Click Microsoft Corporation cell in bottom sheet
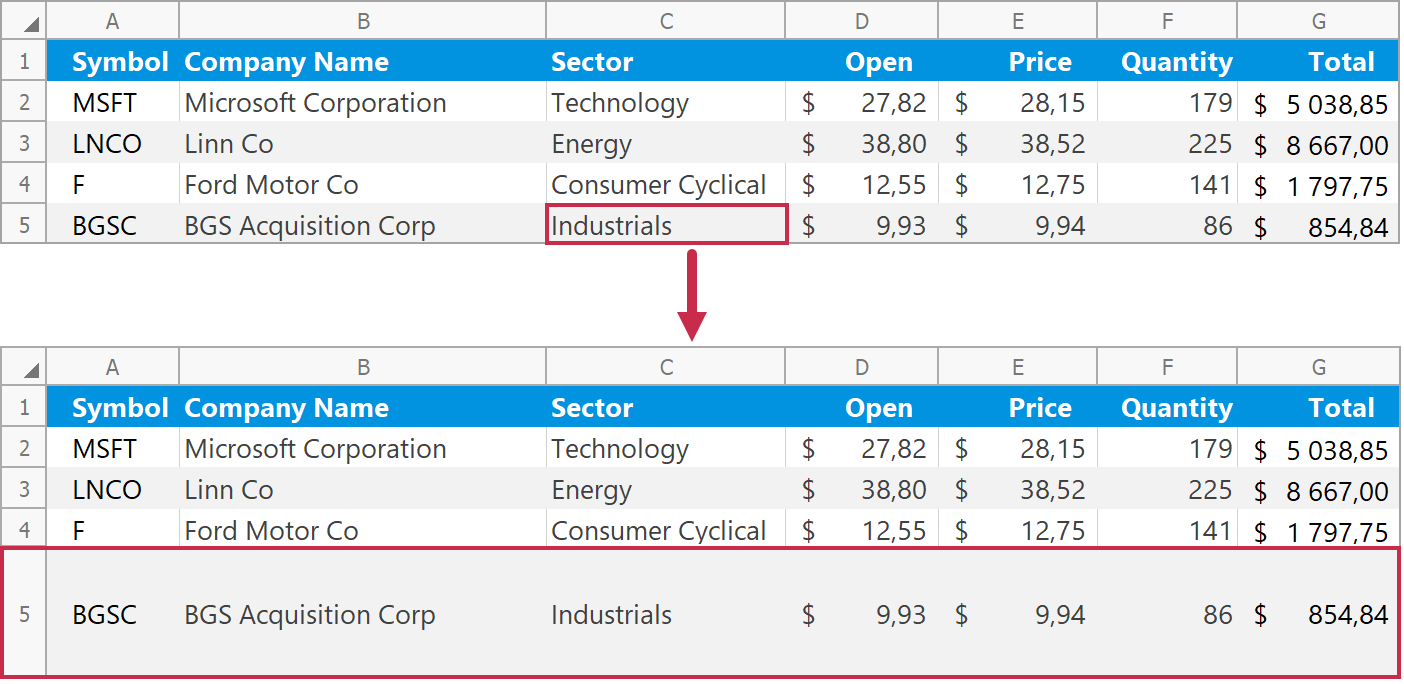 pyautogui.click(x=362, y=449)
